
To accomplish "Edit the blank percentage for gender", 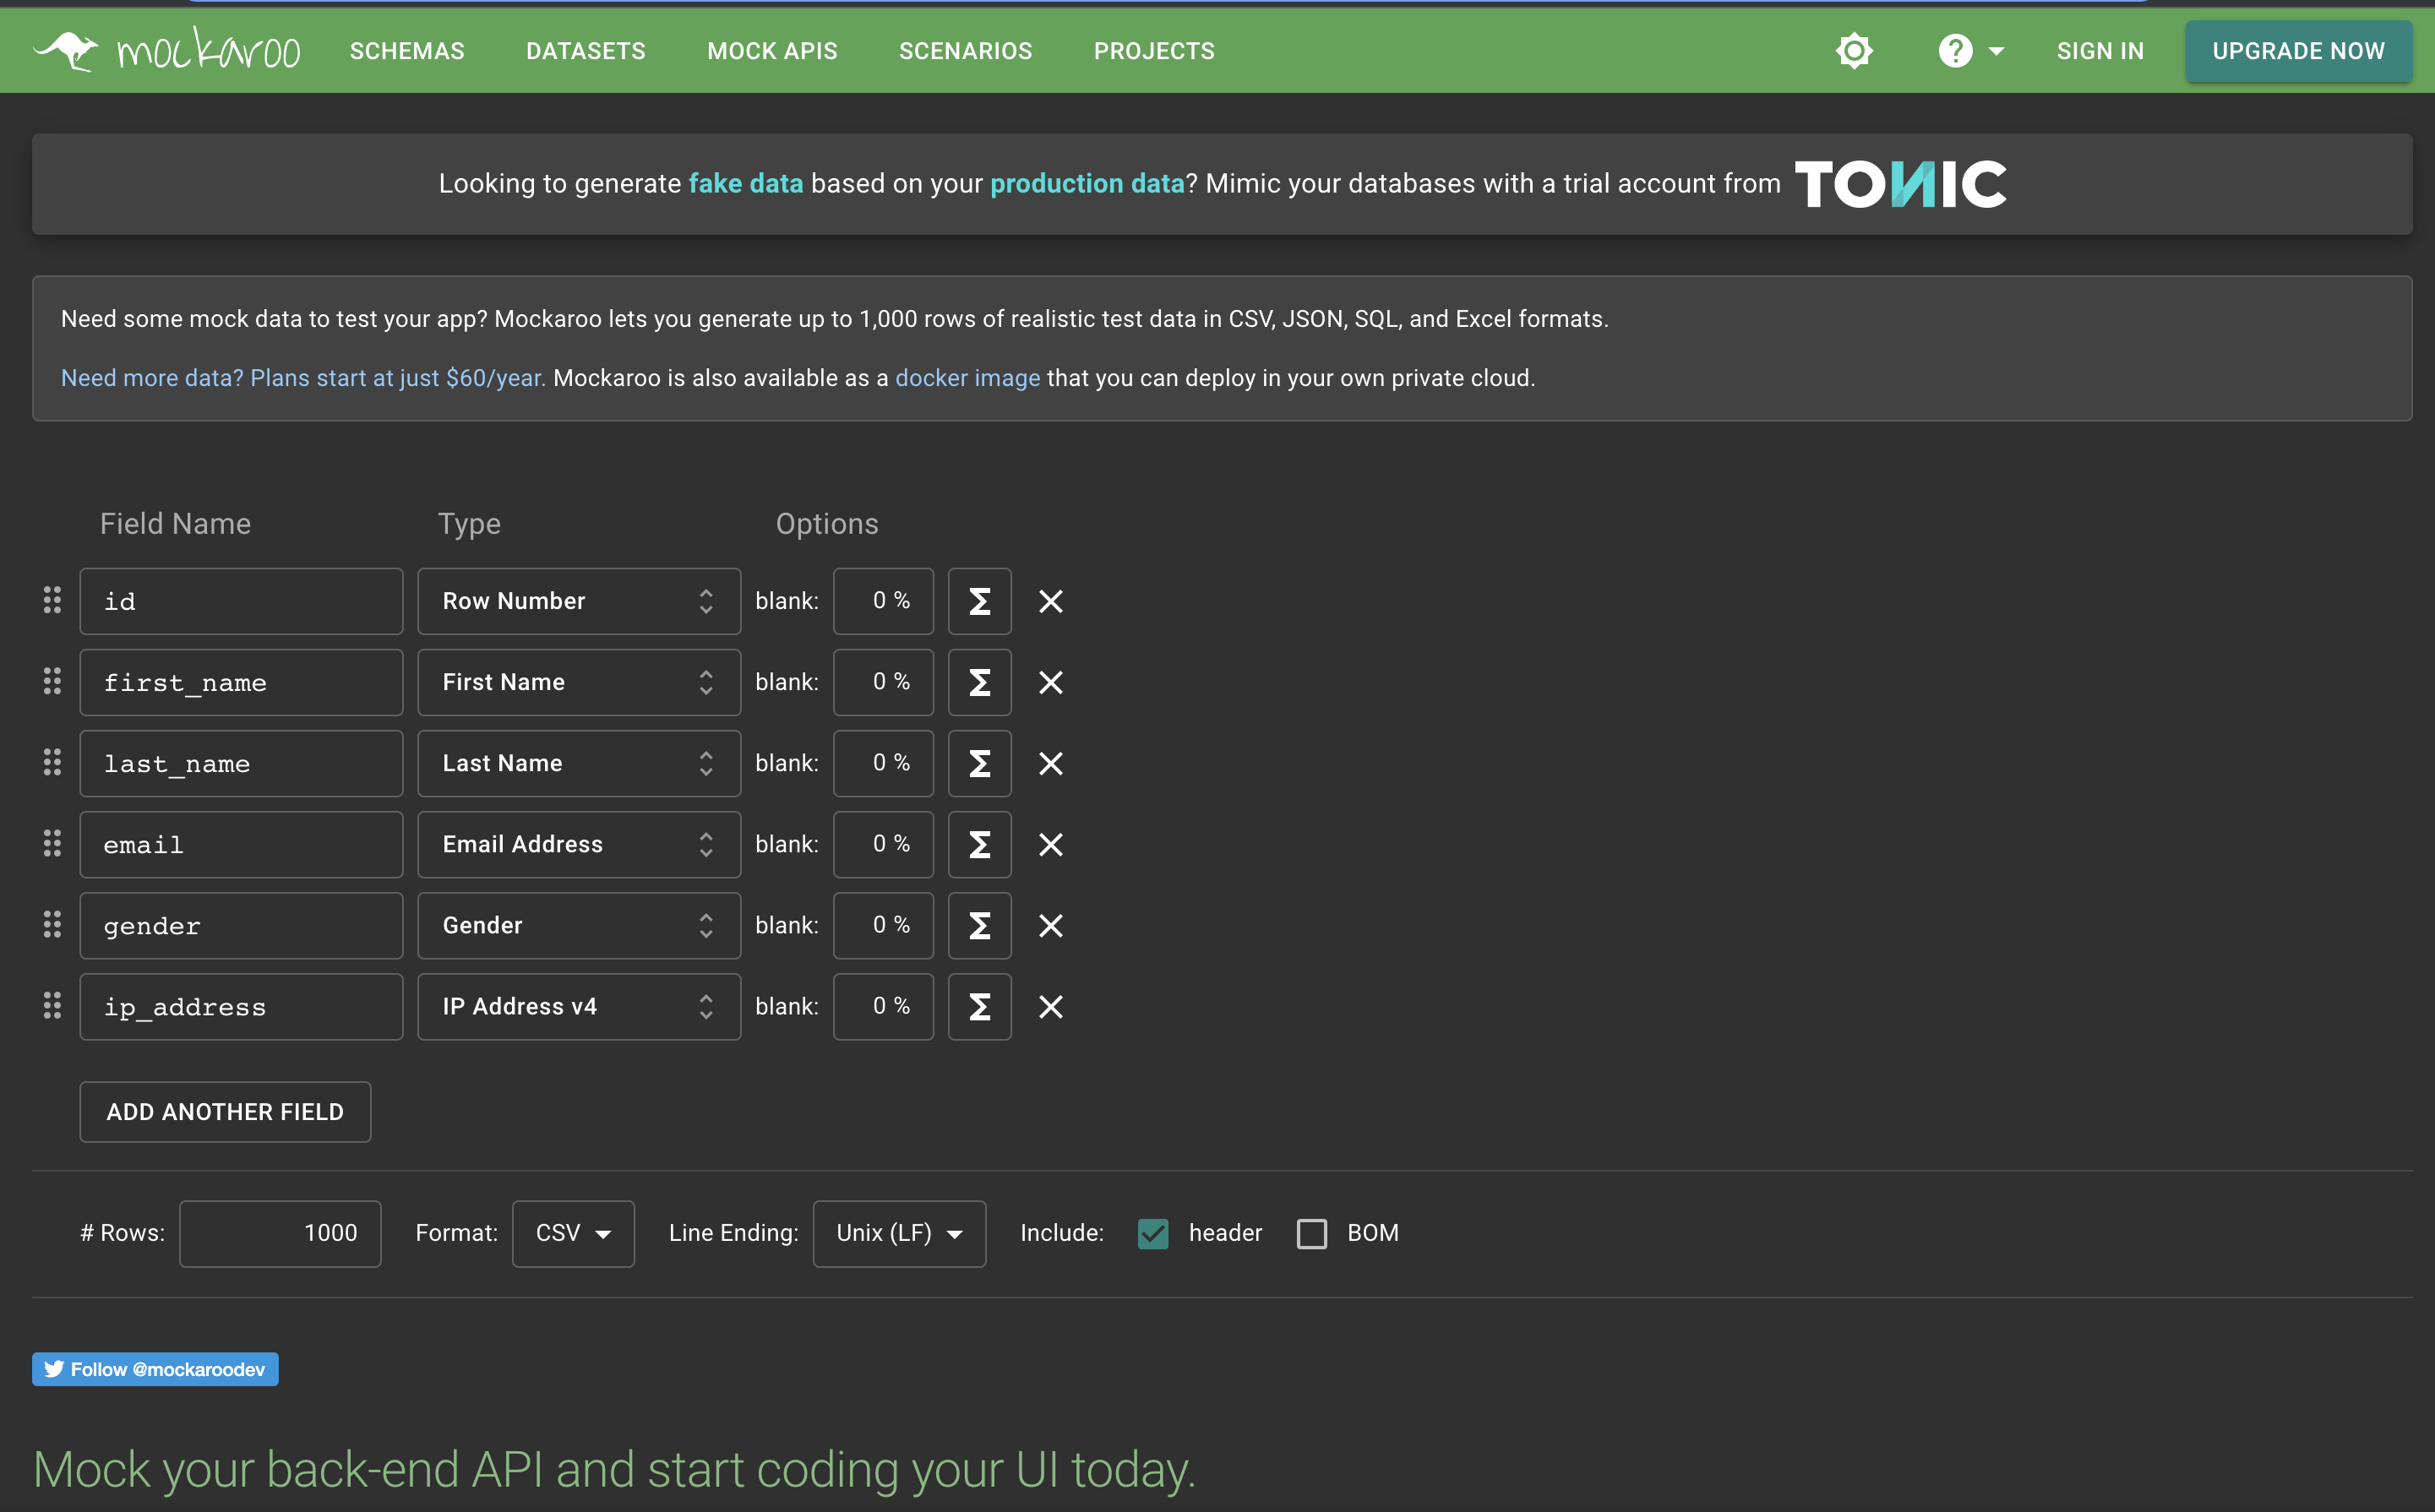I will (x=883, y=925).
